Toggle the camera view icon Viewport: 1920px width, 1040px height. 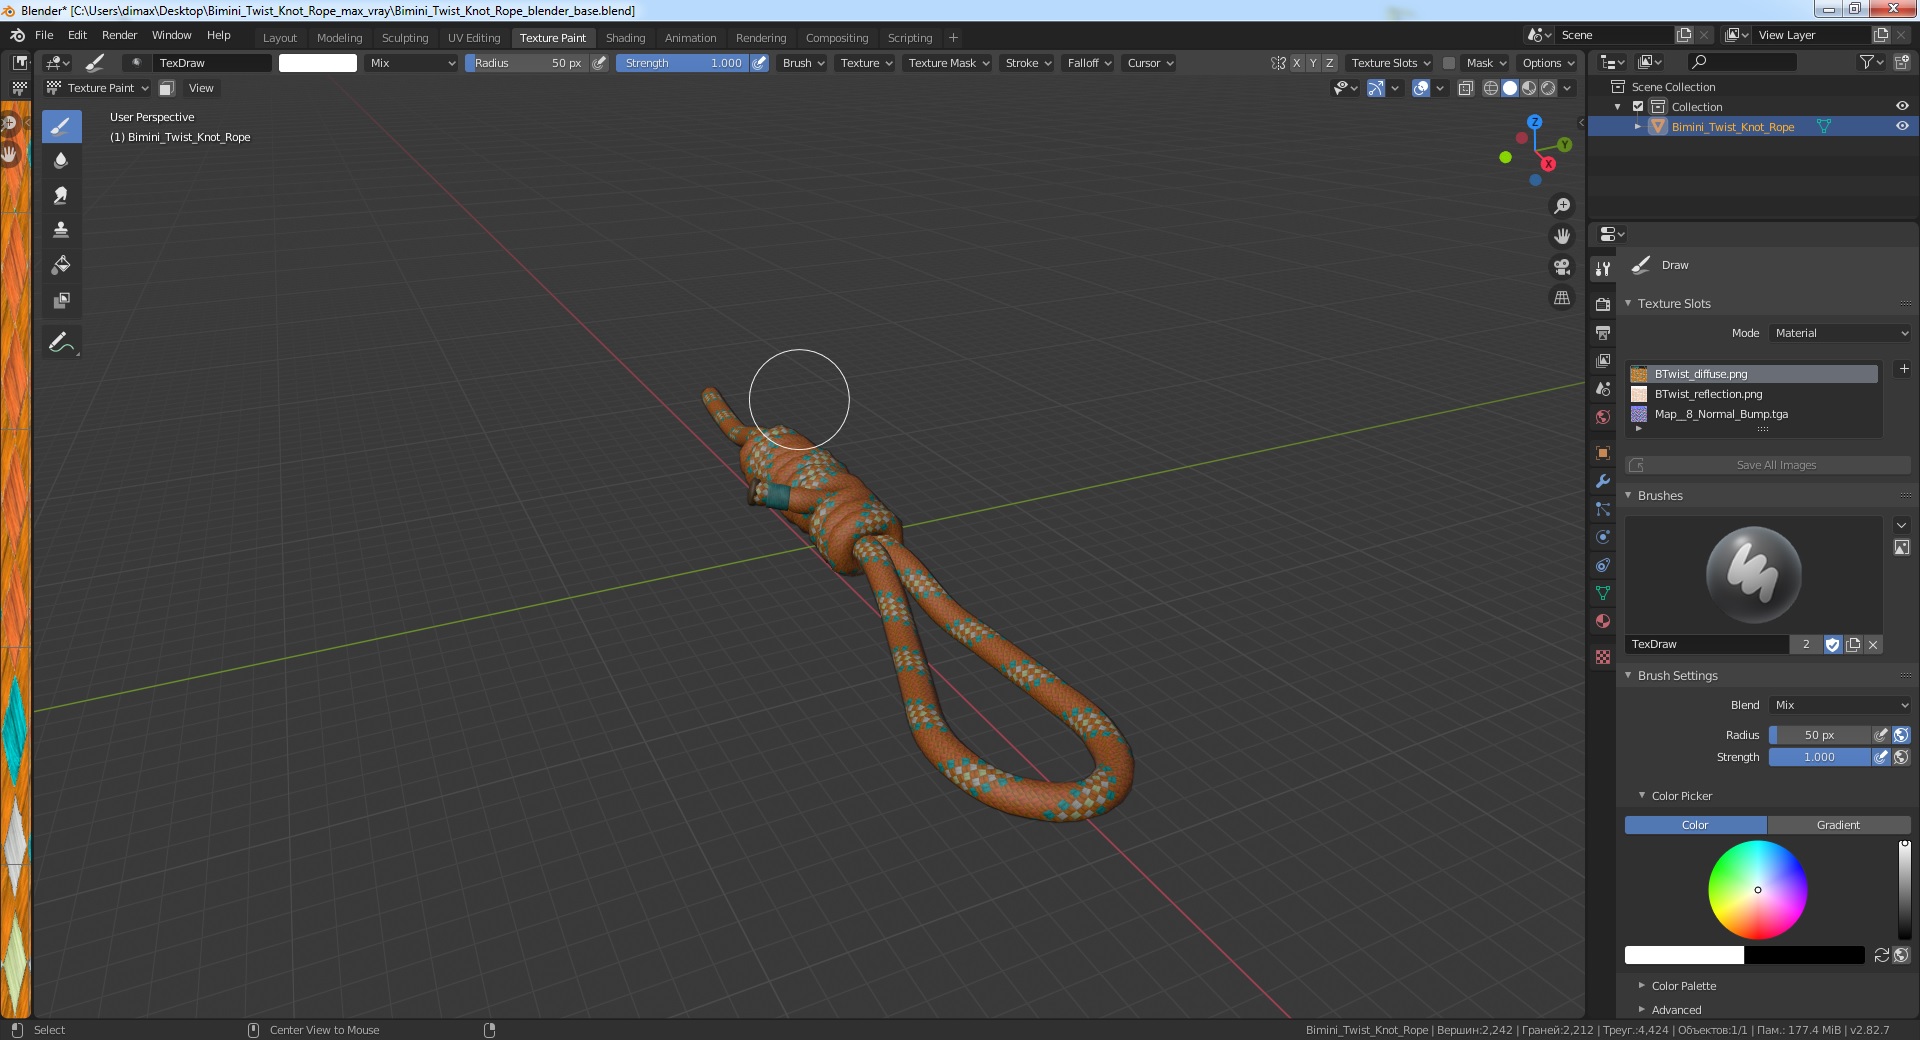[1561, 267]
